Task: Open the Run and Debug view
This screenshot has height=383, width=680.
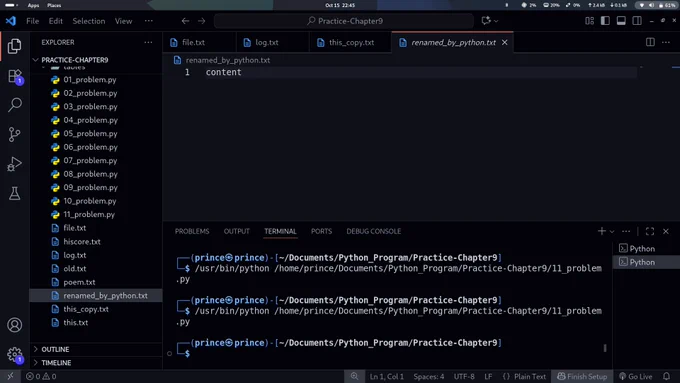Action: (x=14, y=164)
